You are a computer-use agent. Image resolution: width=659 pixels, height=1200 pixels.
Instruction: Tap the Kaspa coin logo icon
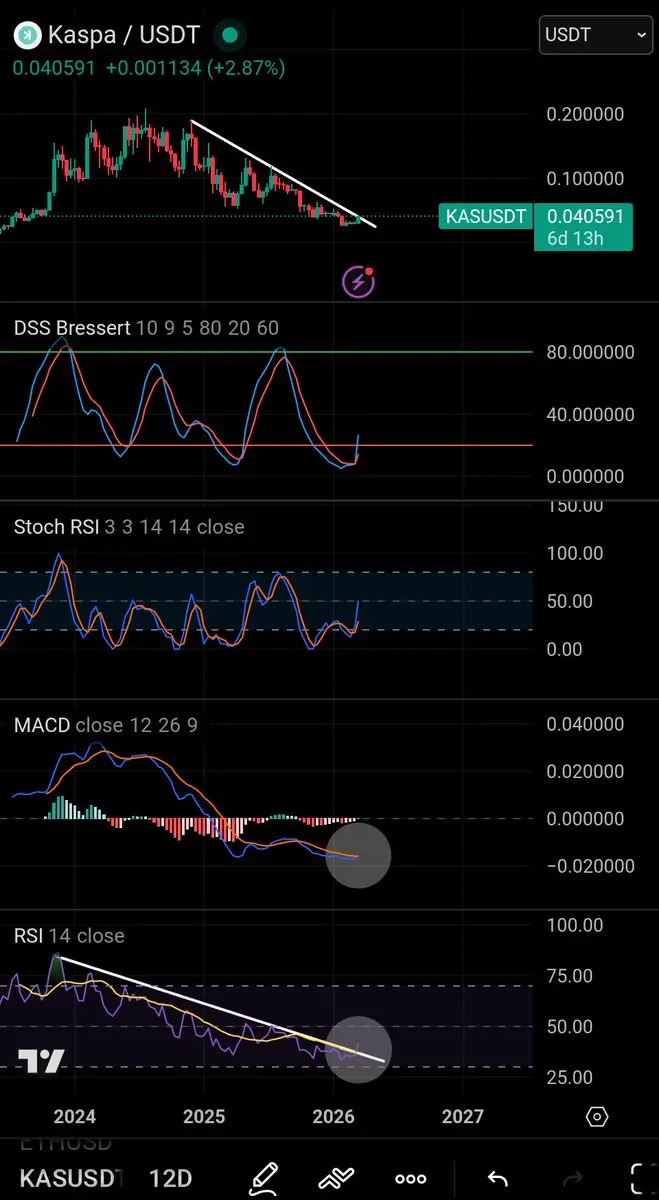[x=26, y=35]
